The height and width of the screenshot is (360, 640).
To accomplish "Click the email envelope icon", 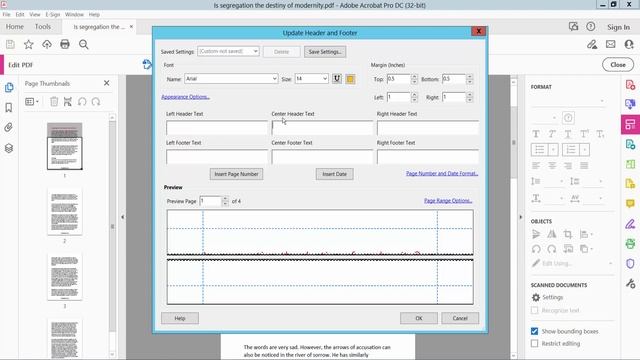I will pos(611,44).
